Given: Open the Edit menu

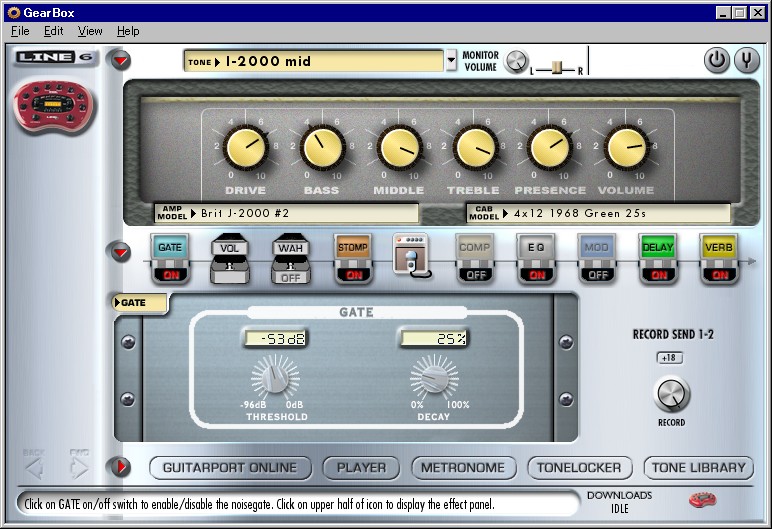Looking at the screenshot, I should tap(53, 31).
